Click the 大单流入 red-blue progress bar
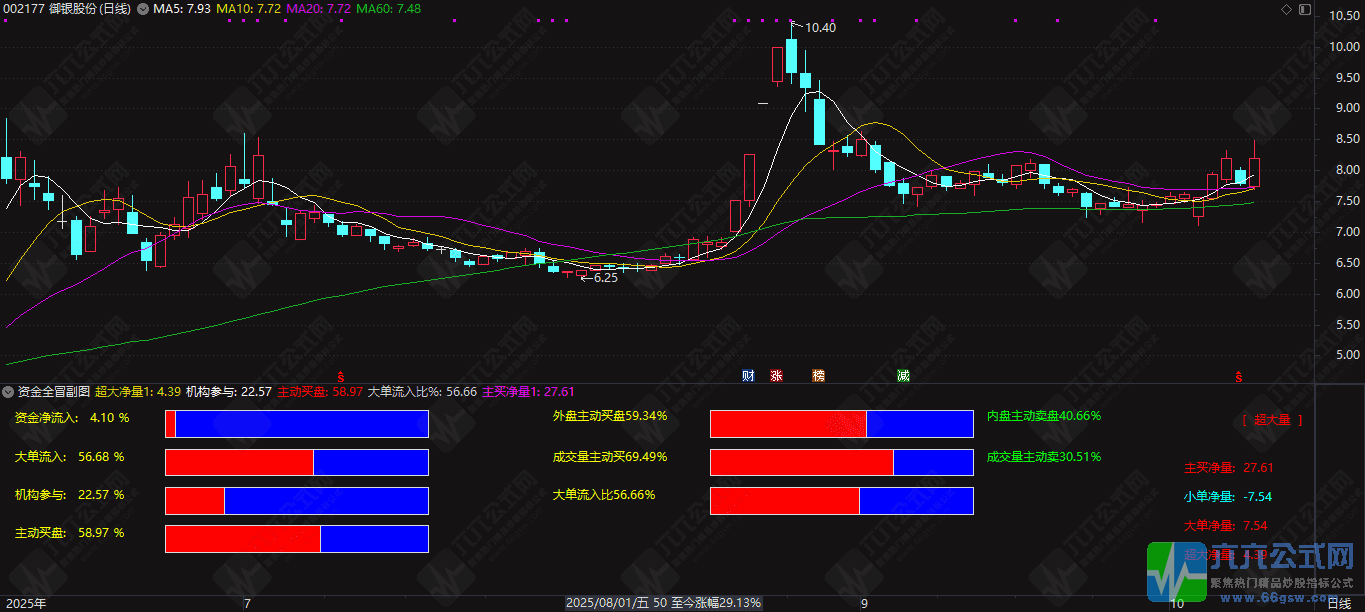The image size is (1365, 612). (x=296, y=462)
